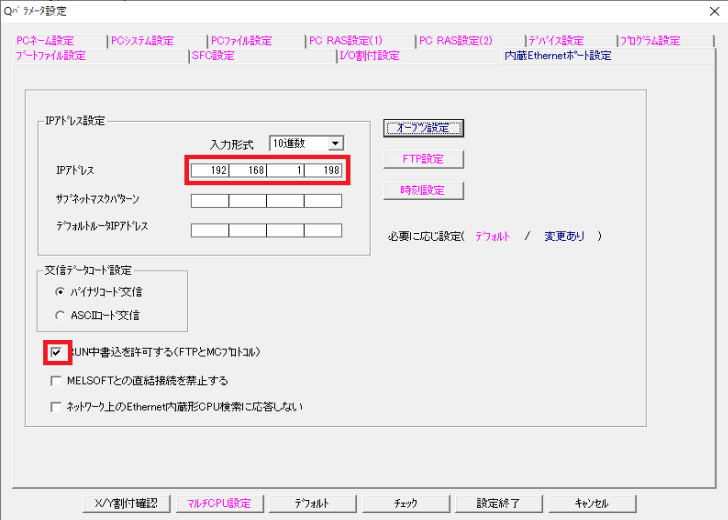728x520 pixels.
Task: Click first octet of IPアドレス field
Action: click(211, 171)
